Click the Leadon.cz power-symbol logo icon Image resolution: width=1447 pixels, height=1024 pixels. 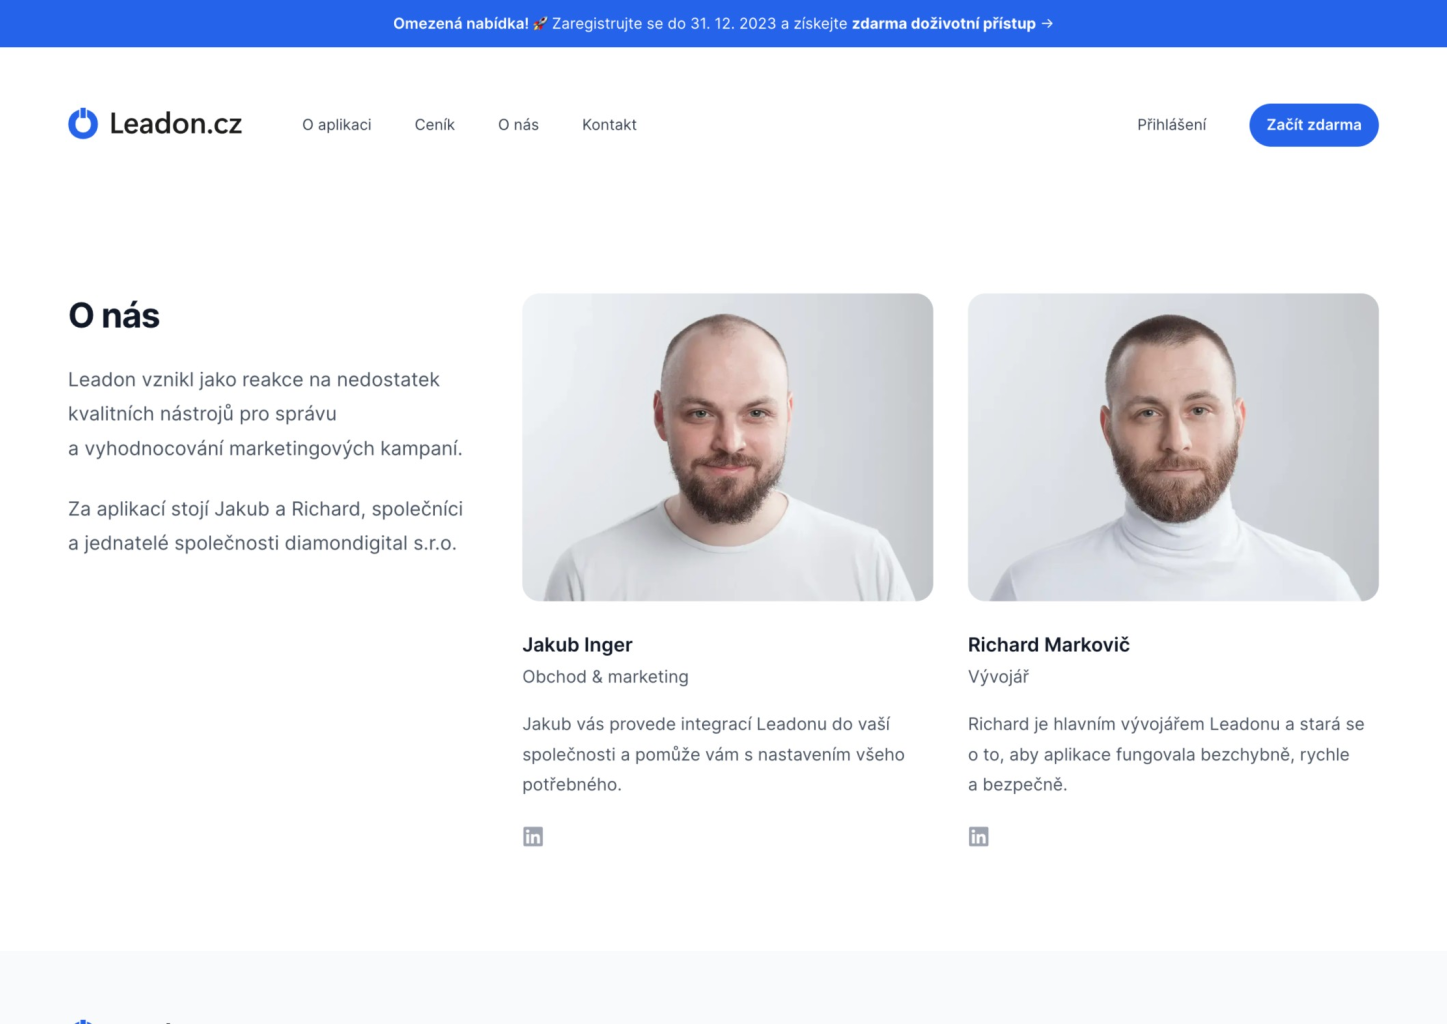coord(83,124)
